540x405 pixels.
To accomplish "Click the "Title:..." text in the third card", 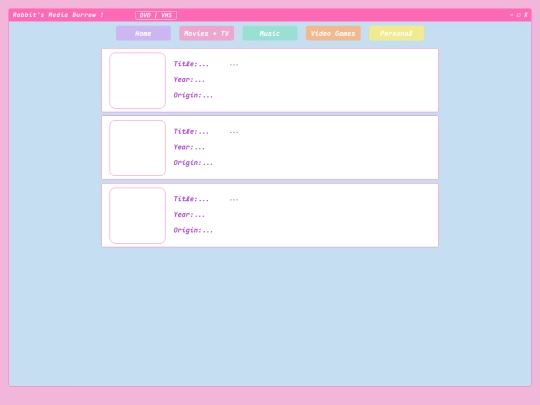I will coord(191,199).
